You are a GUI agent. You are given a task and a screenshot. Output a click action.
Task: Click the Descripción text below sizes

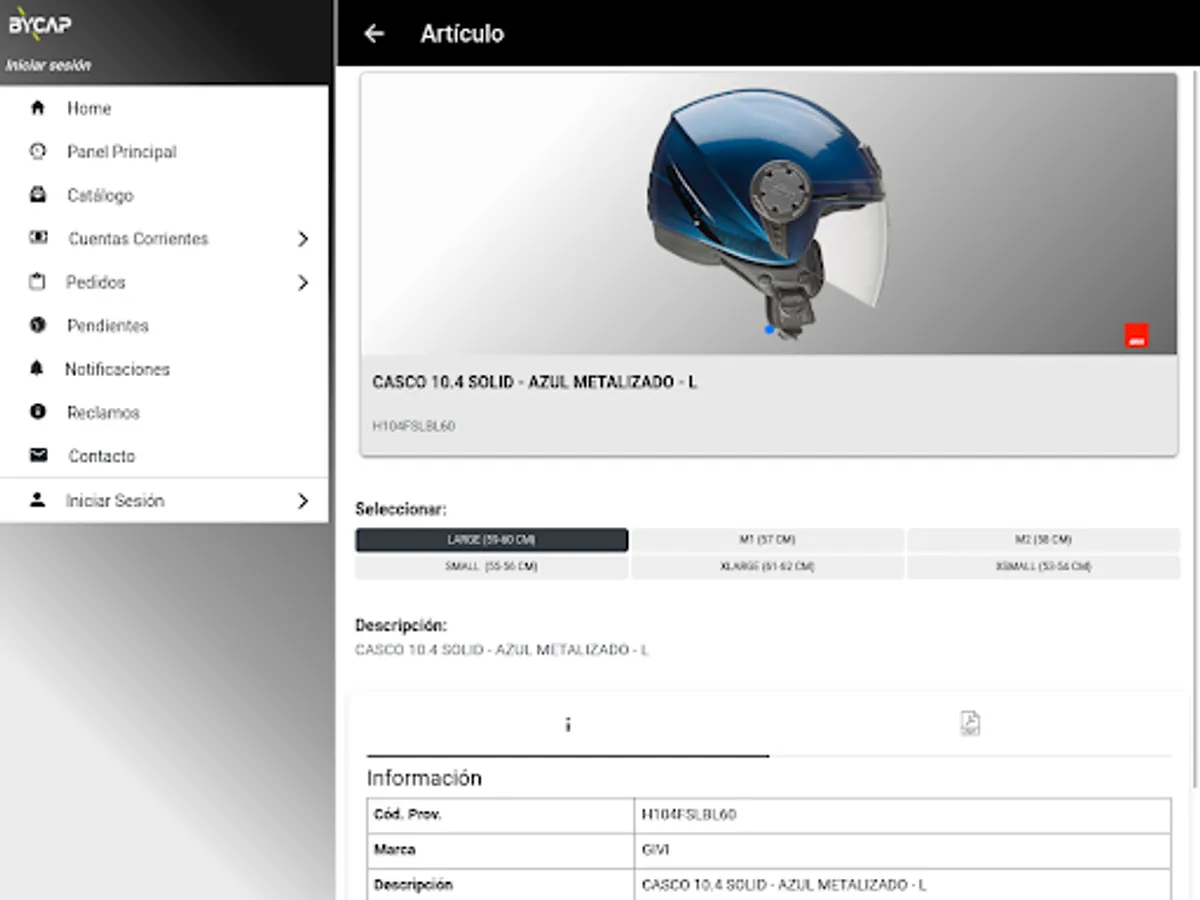tap(502, 650)
